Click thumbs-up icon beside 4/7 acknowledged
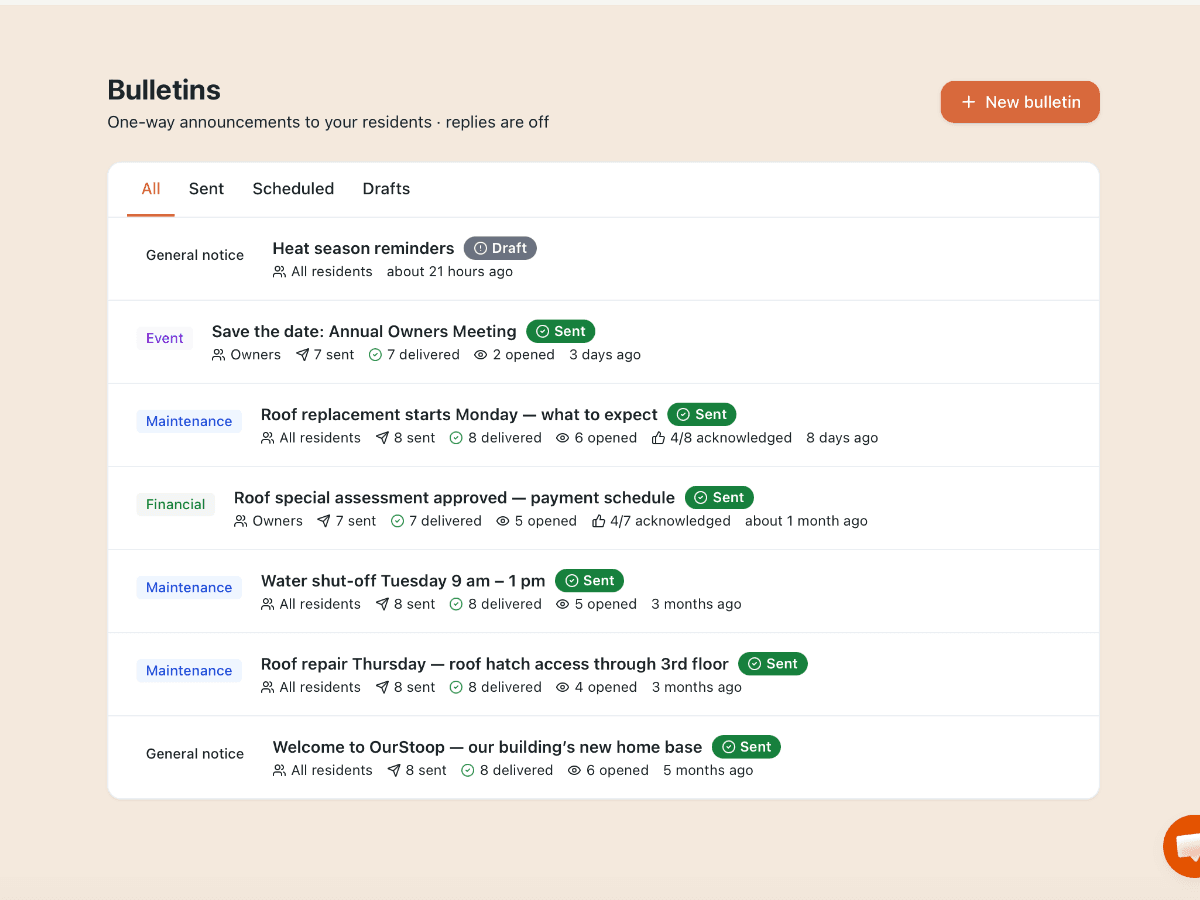The height and width of the screenshot is (900, 1200). pyautogui.click(x=599, y=521)
